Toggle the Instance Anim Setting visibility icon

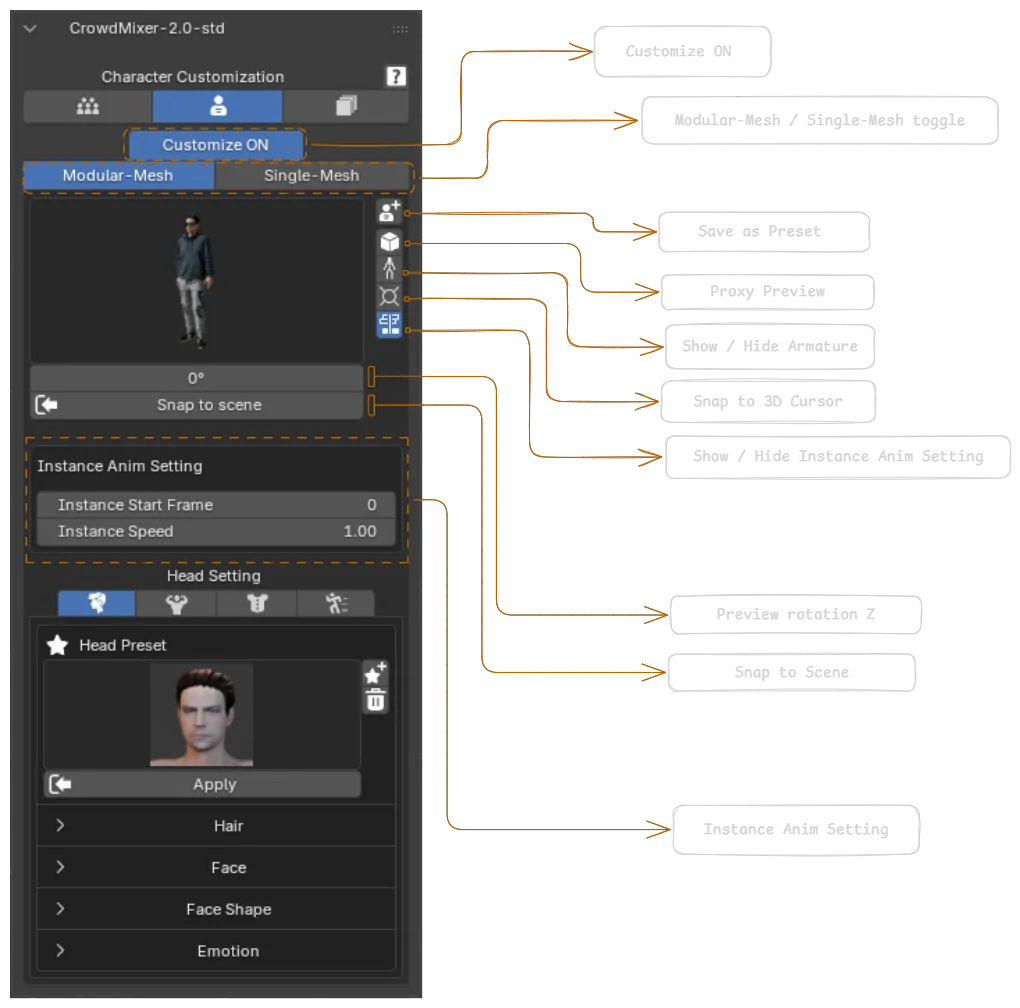tap(390, 324)
